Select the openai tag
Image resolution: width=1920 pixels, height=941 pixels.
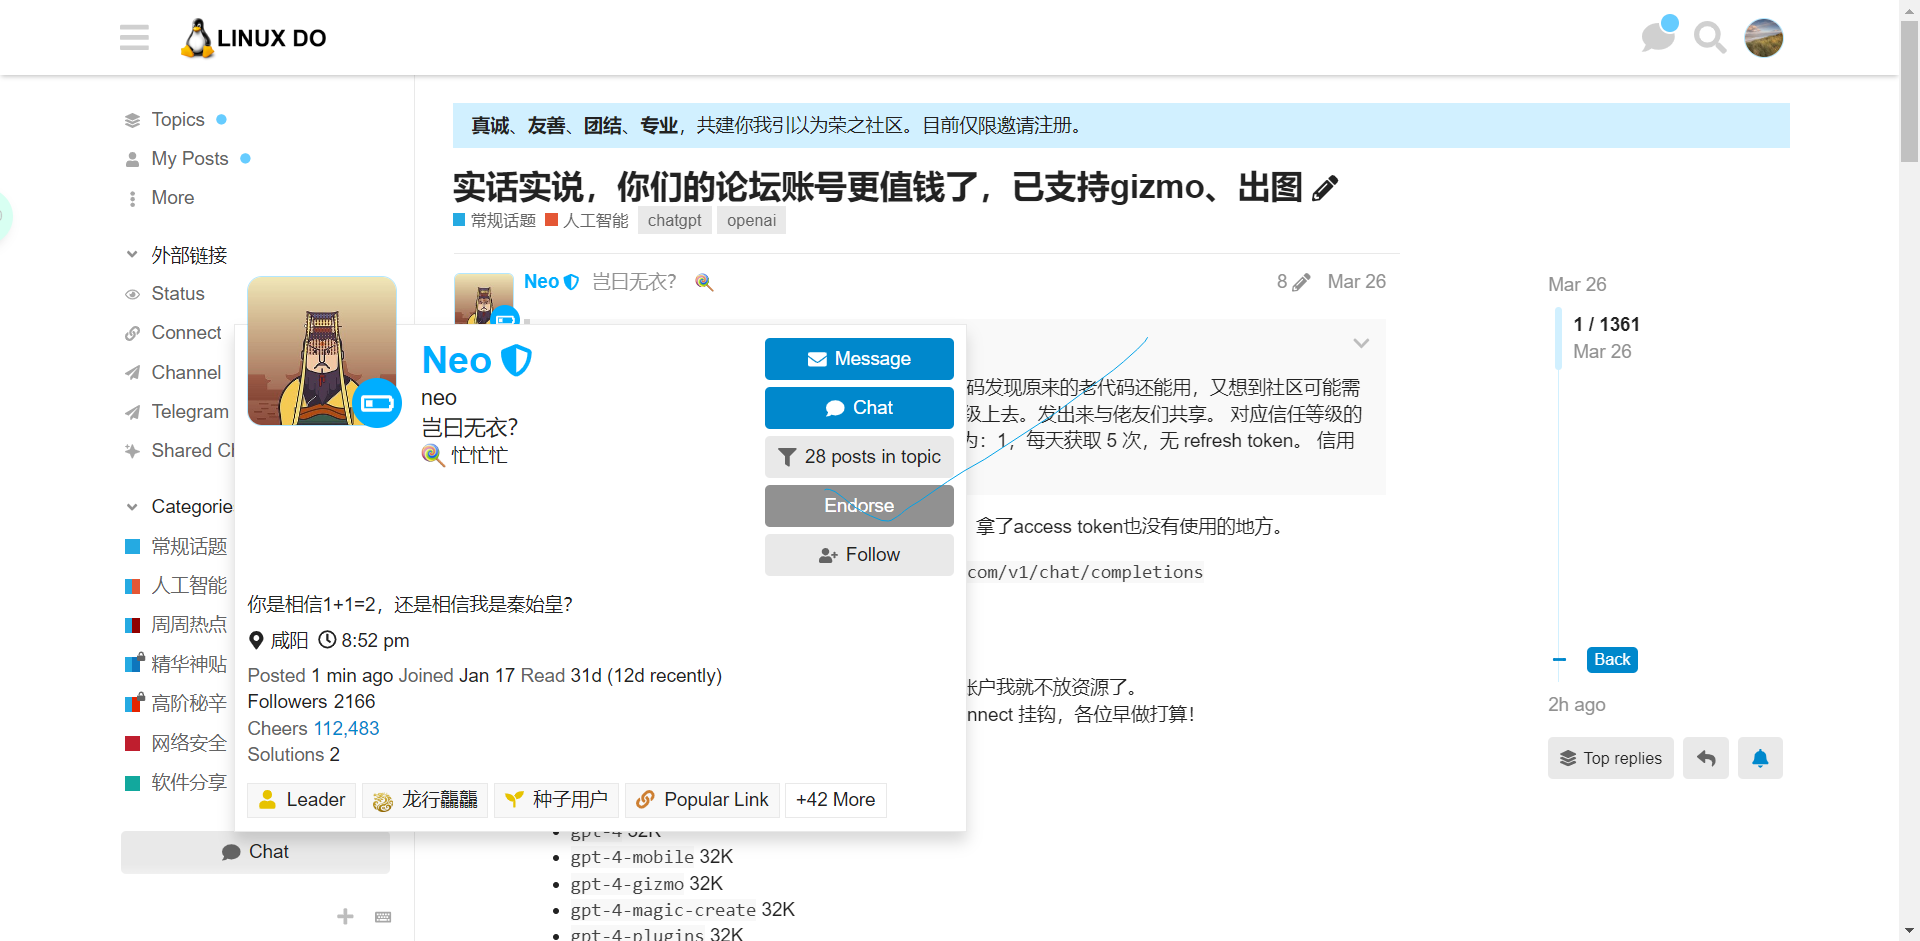click(752, 220)
